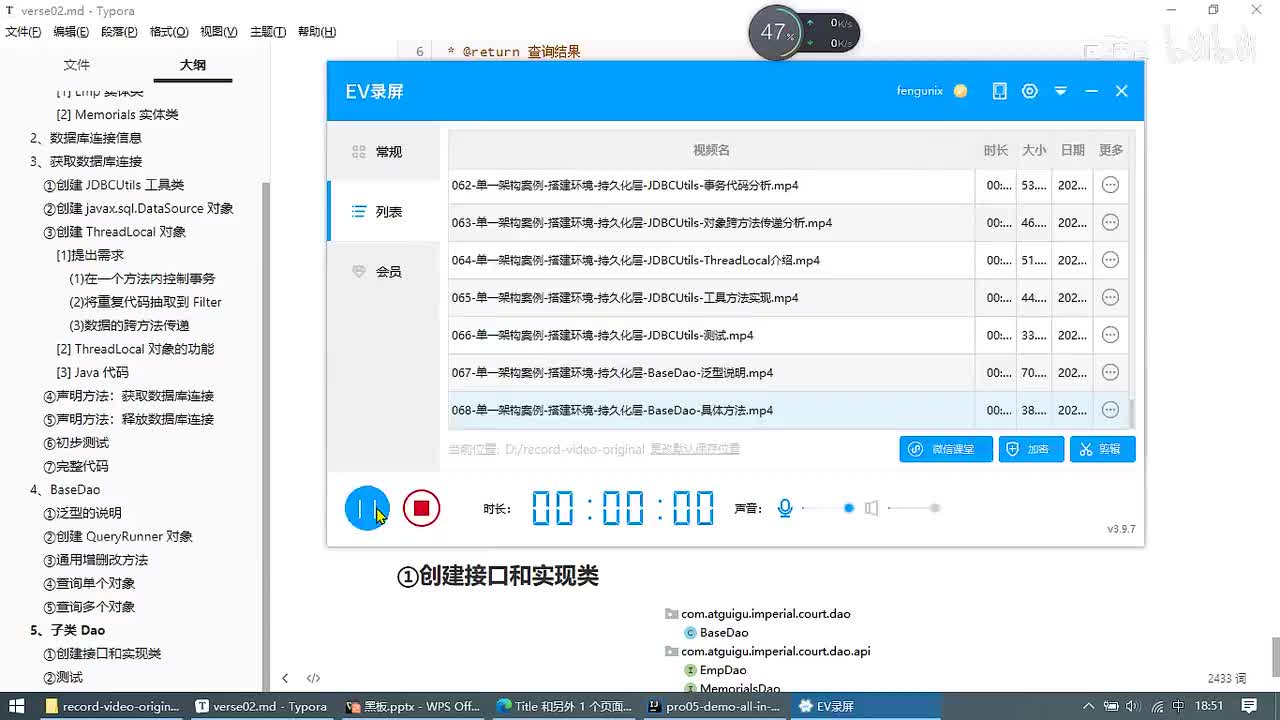Viewport: 1280px width, 720px height.
Task: Collapse Typora sidebar with left arrow icon
Action: point(285,678)
